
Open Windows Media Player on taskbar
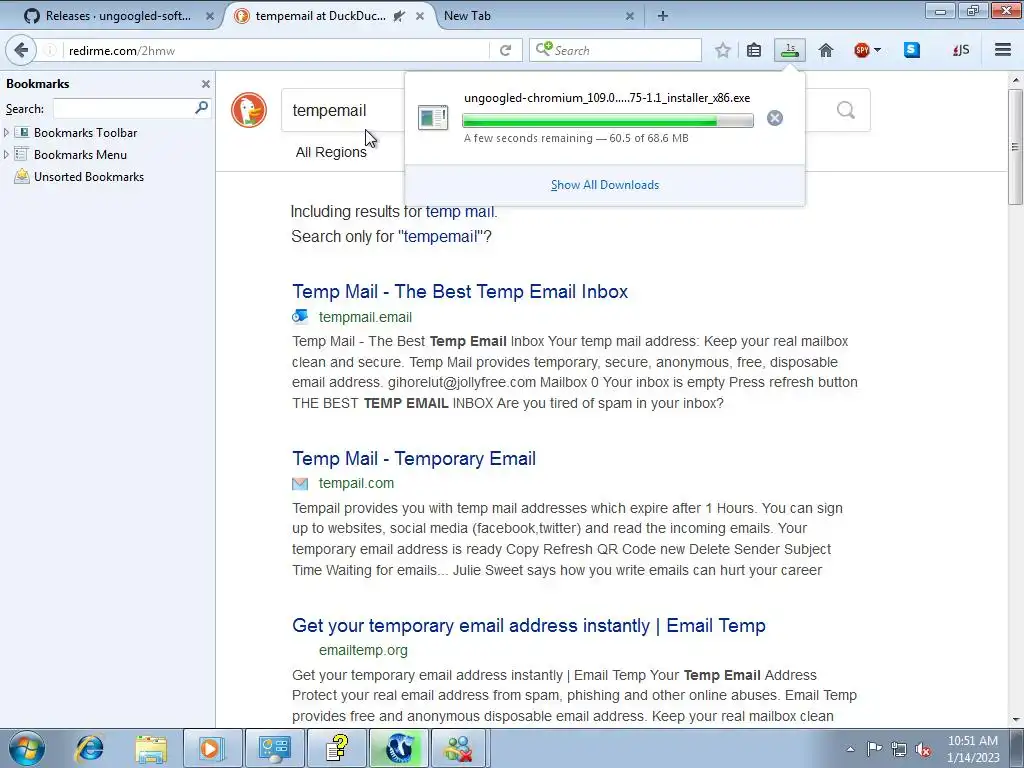(x=212, y=748)
